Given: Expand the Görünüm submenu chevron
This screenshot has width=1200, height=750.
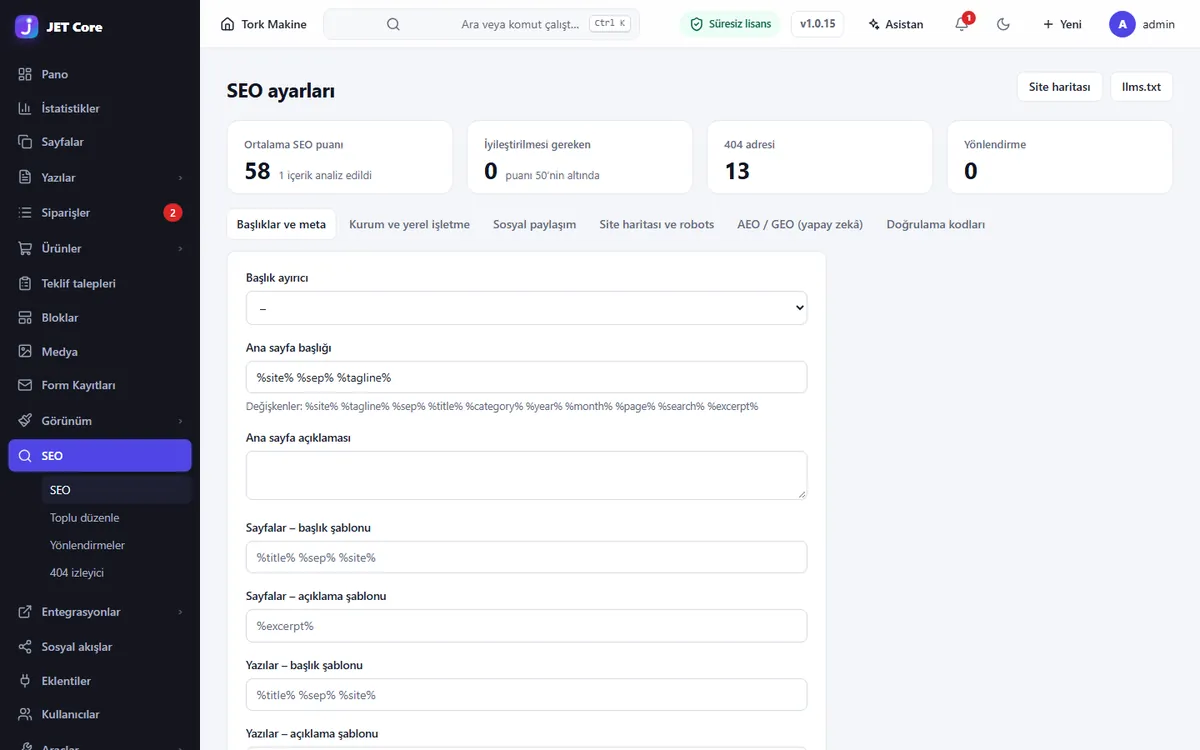Looking at the screenshot, I should [180, 421].
